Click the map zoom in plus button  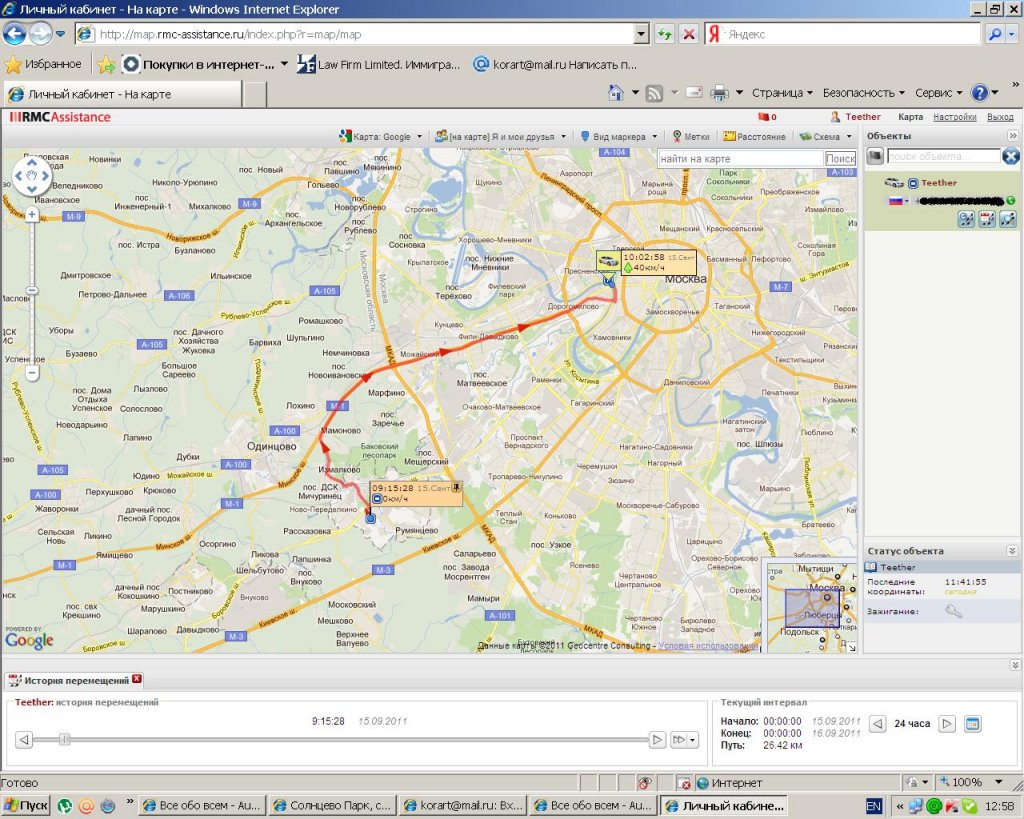click(x=31, y=214)
